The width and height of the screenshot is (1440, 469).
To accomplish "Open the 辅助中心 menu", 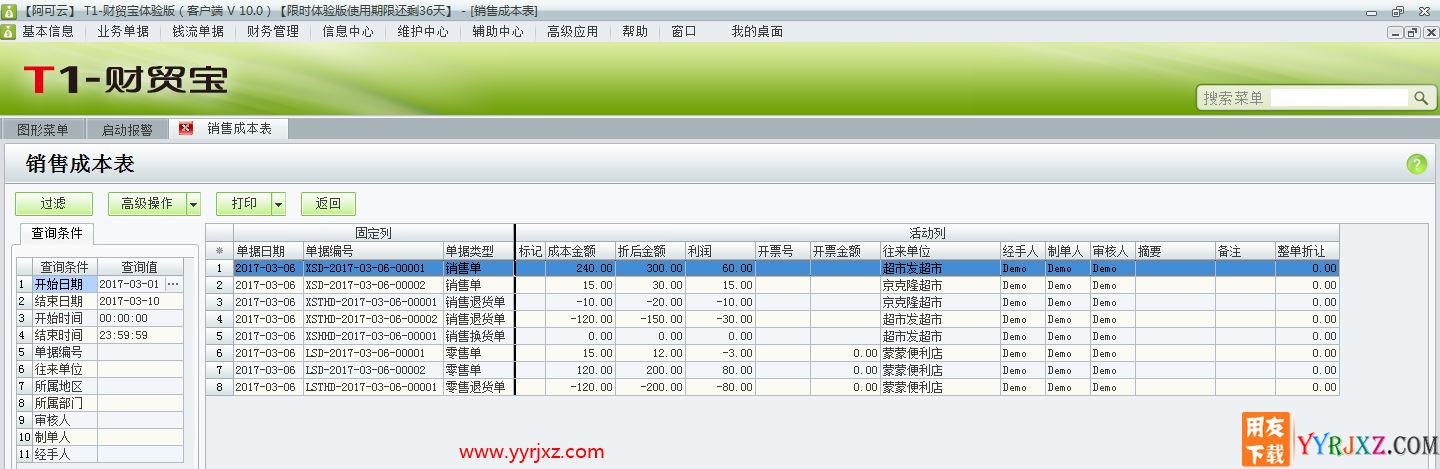I will [x=498, y=32].
